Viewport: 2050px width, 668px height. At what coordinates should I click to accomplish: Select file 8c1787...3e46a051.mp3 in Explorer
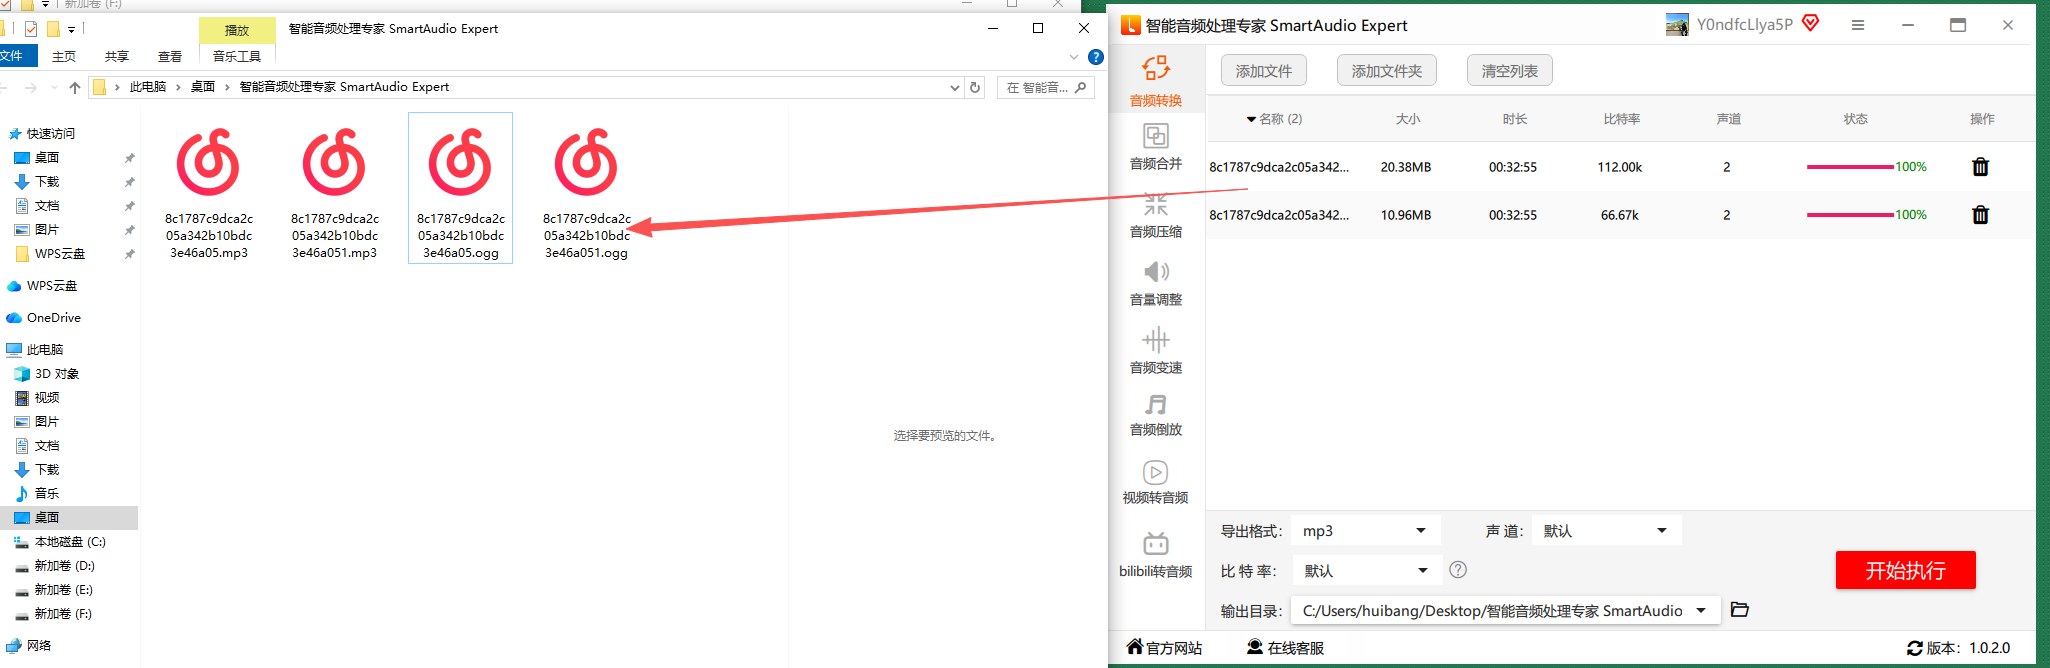[x=335, y=190]
